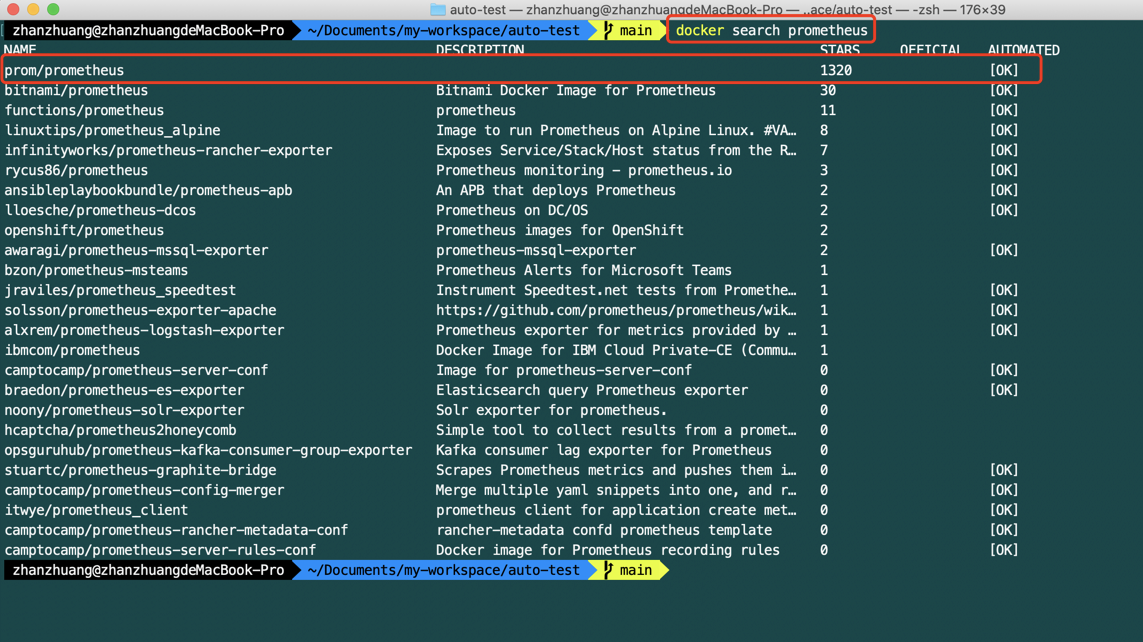Click description 'Solr exporter for prometheus.'
This screenshot has width=1143, height=642.
tap(552, 410)
